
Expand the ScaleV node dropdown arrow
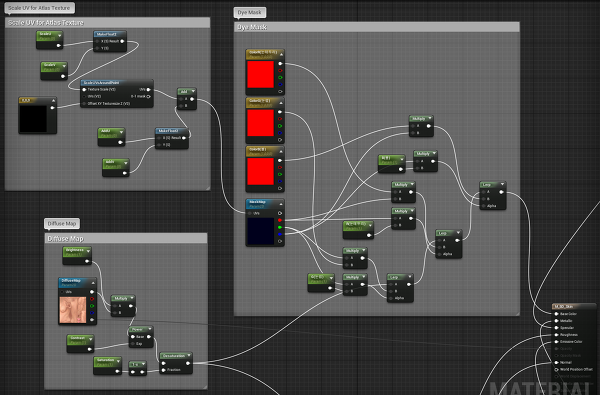64,67
